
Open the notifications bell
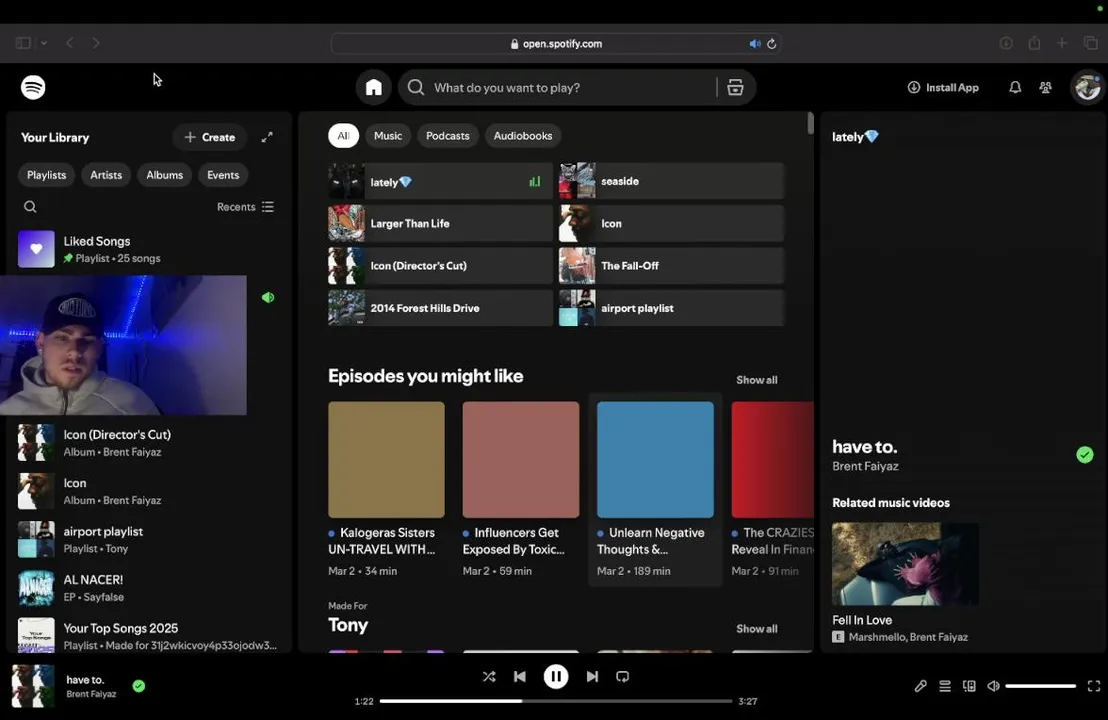1015,88
